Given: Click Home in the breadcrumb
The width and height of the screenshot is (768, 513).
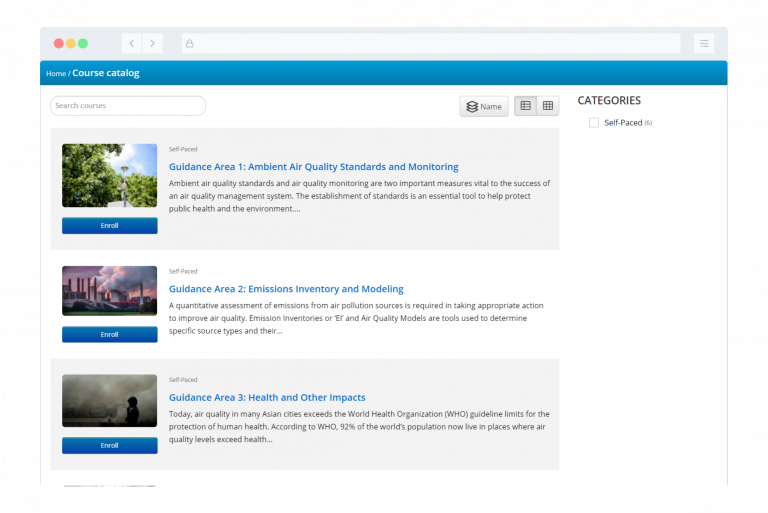Looking at the screenshot, I should pyautogui.click(x=56, y=73).
